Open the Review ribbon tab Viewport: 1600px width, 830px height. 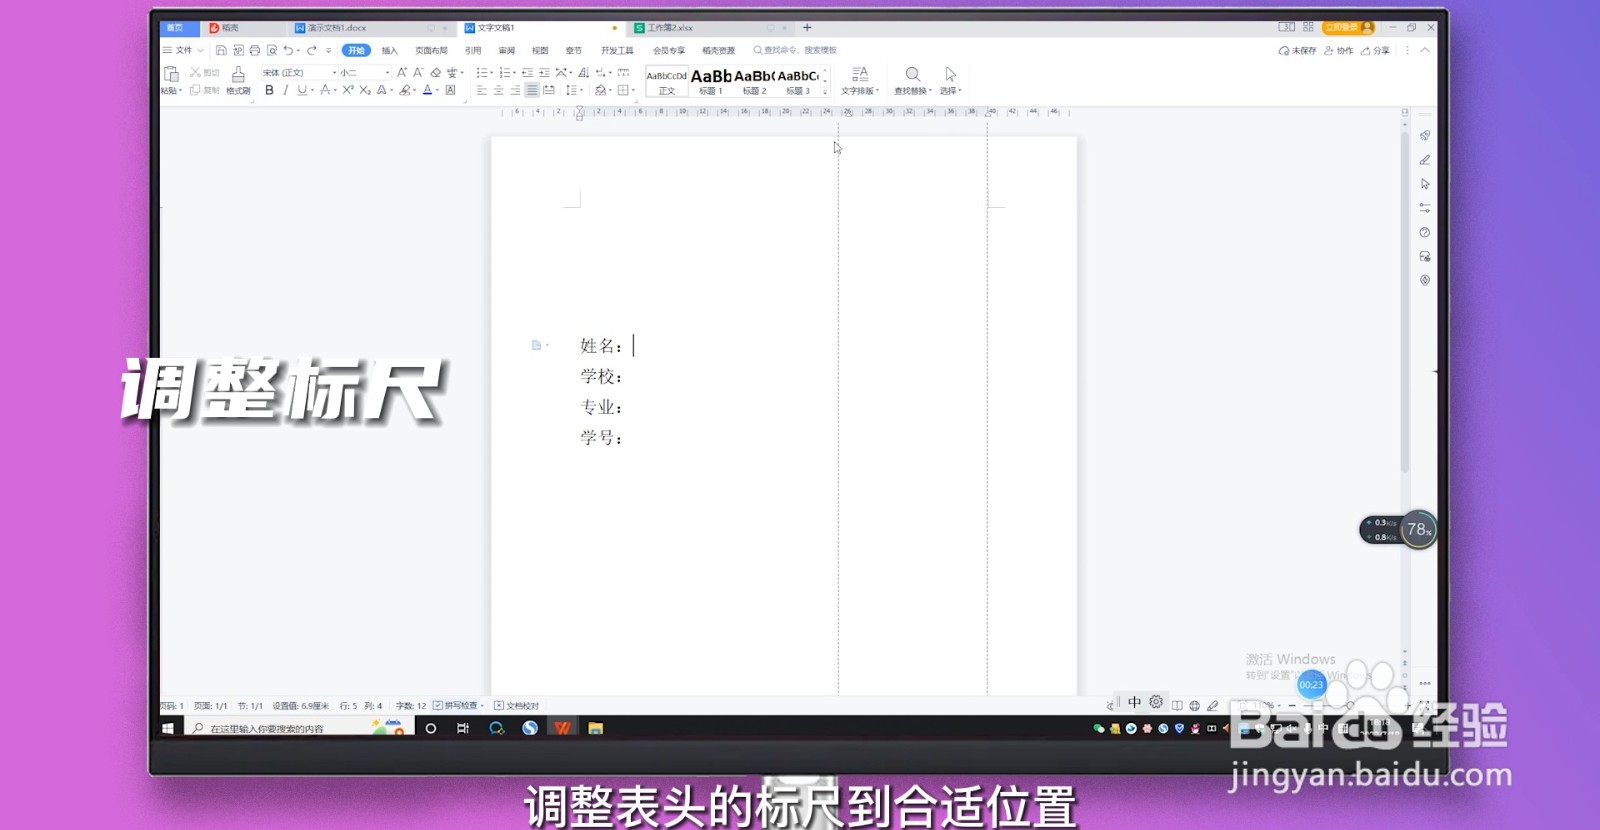pyautogui.click(x=507, y=50)
